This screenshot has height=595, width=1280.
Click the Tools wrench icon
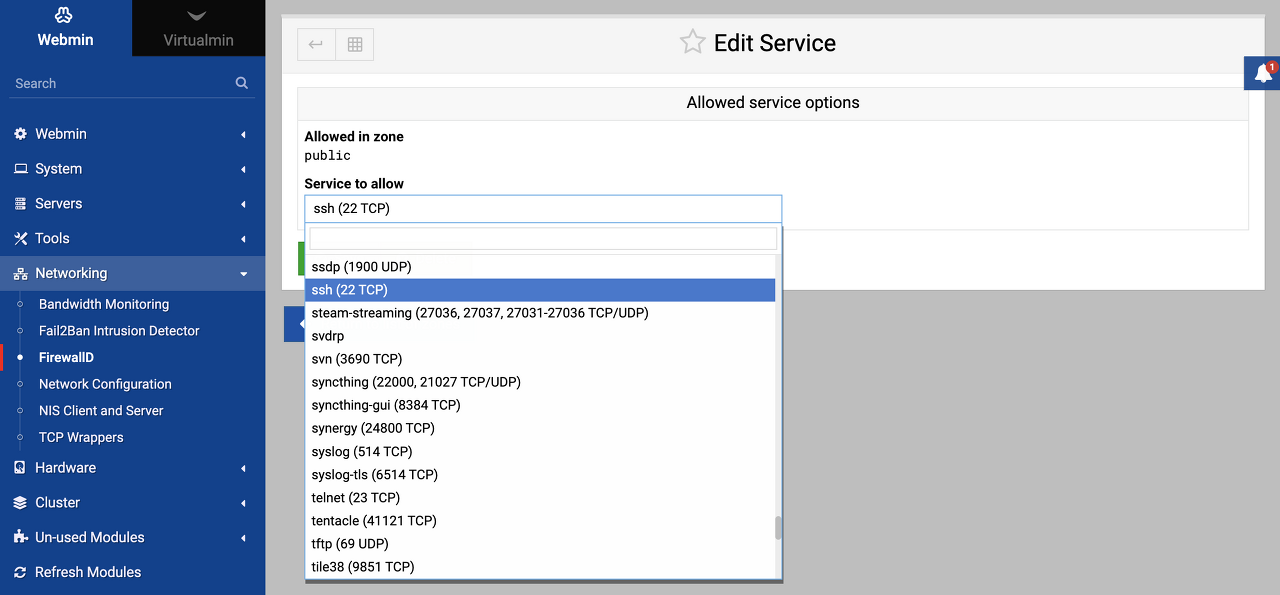click(x=20, y=238)
